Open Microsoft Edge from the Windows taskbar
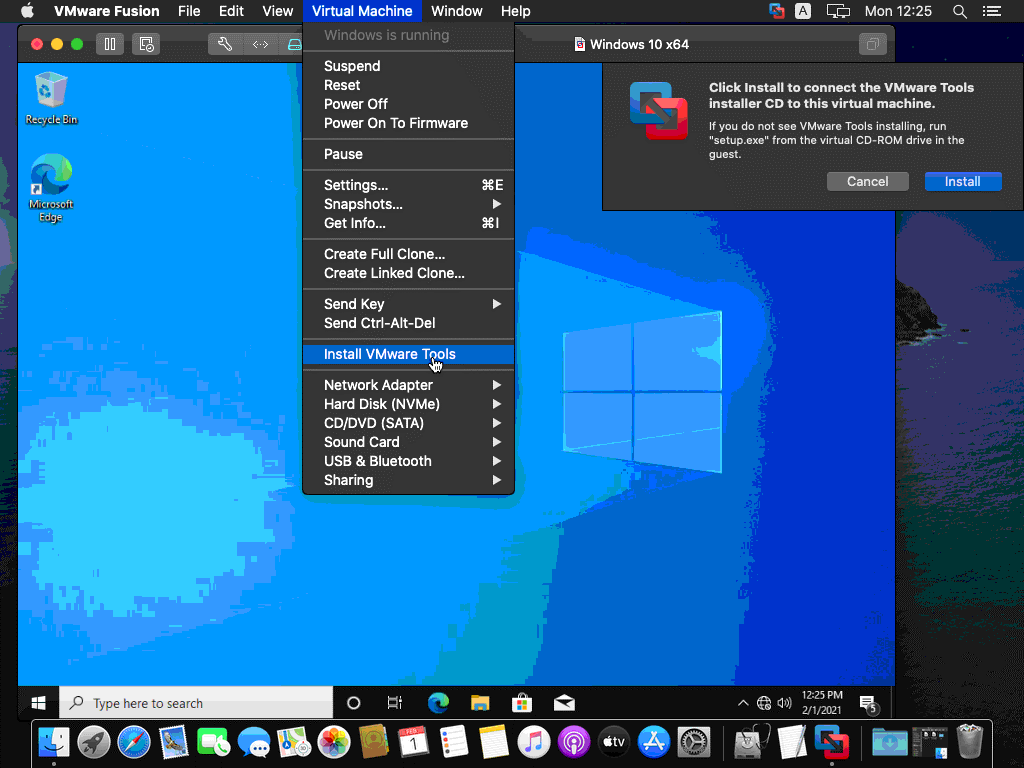1024x768 pixels. pyautogui.click(x=437, y=702)
